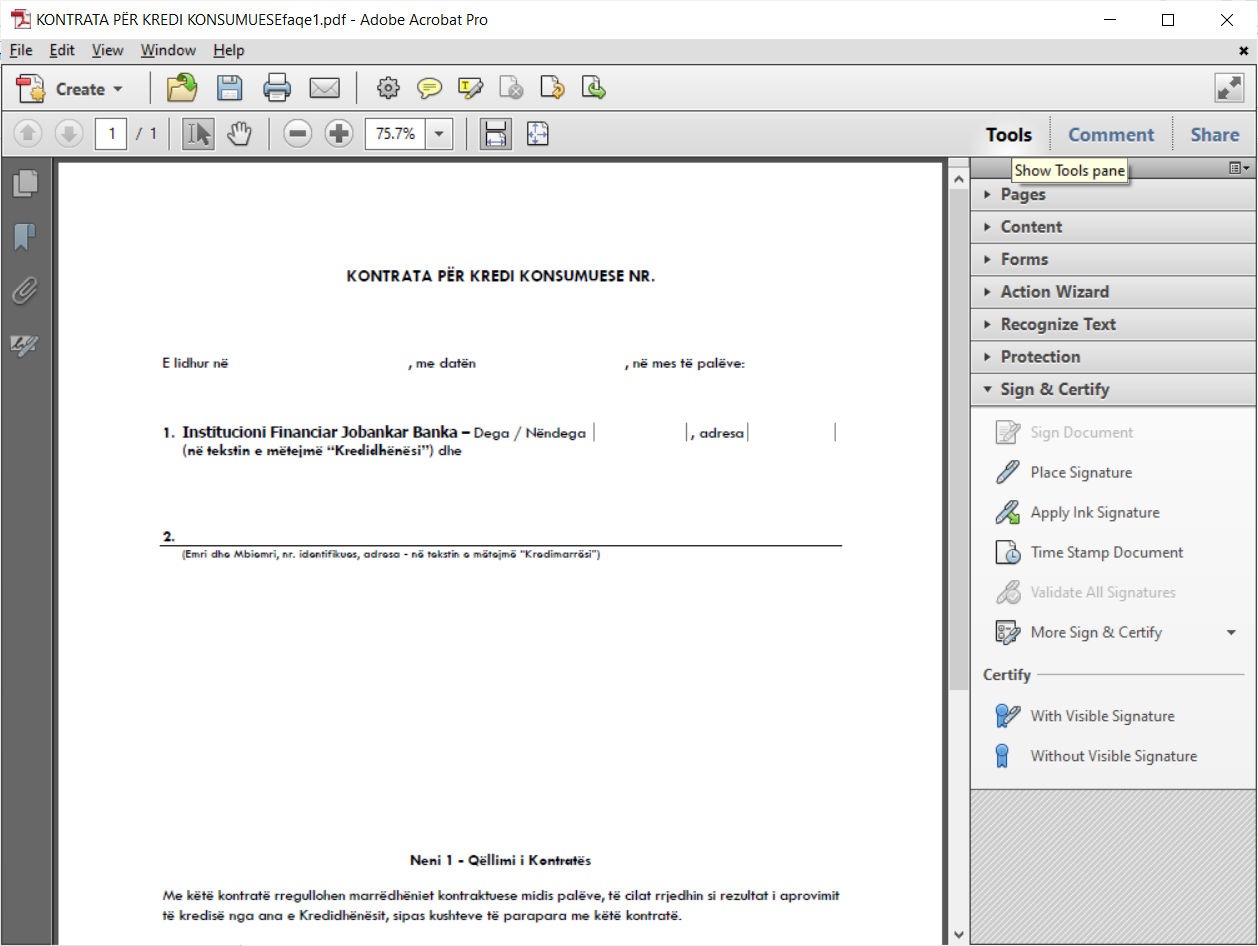Open the tools pane options menu icon

coord(1240,168)
